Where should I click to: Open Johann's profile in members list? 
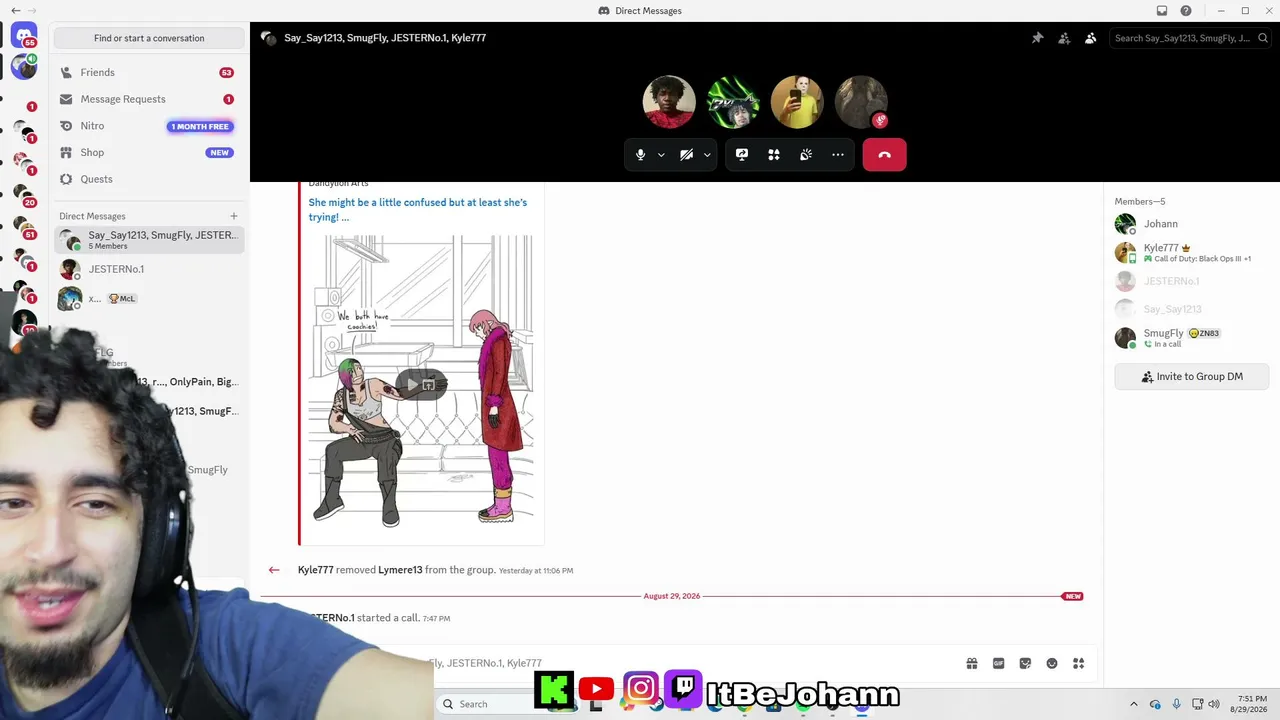[1192, 224]
